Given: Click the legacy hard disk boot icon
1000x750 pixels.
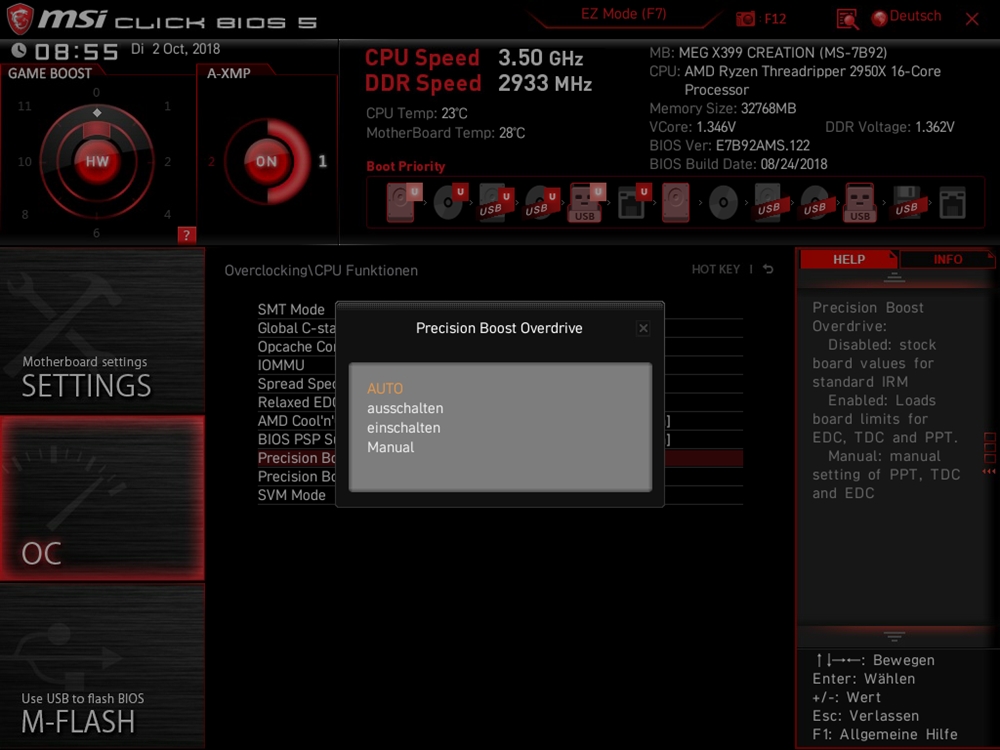Looking at the screenshot, I should pyautogui.click(x=675, y=202).
